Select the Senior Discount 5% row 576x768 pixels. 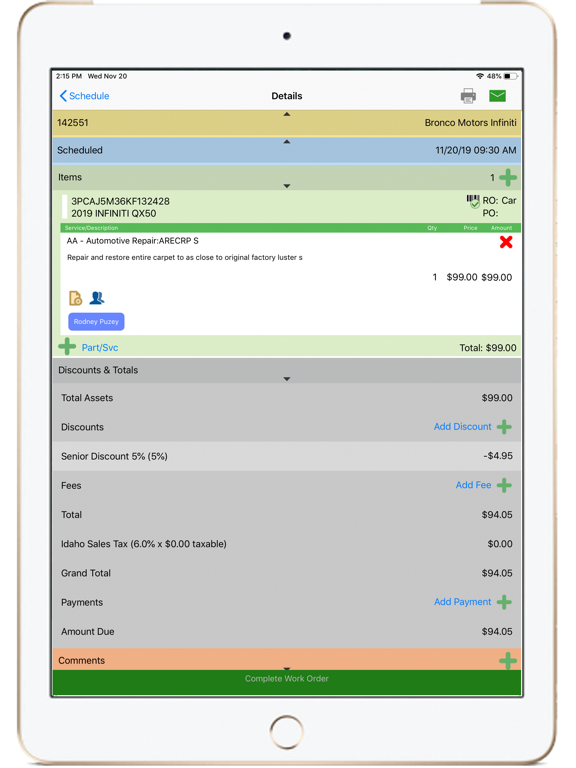(287, 456)
